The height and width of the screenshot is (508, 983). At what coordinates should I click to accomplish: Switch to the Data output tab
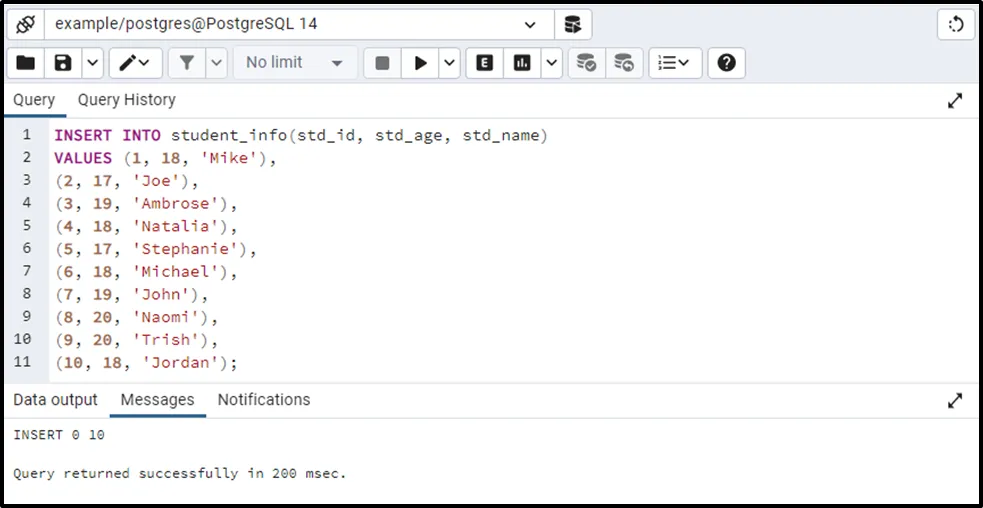click(55, 400)
